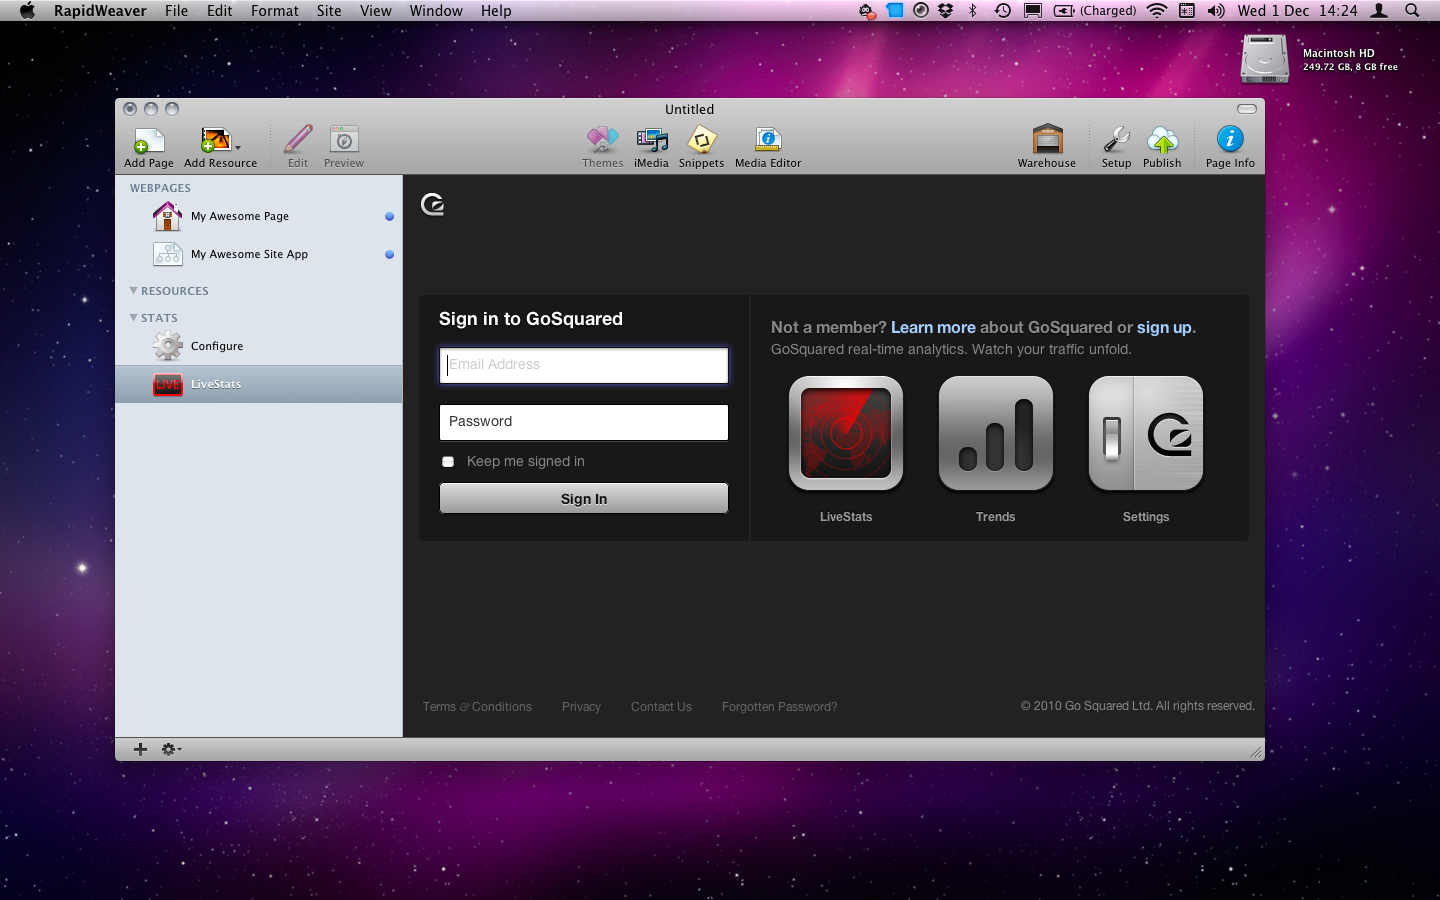Open the Format menu
Screen dimensions: 1440x900
tap(275, 11)
